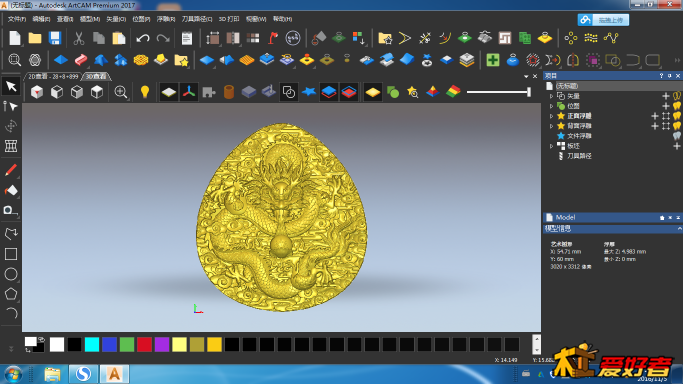The image size is (683, 384).
Task: Expand the vectors tree node
Action: (x=551, y=96)
